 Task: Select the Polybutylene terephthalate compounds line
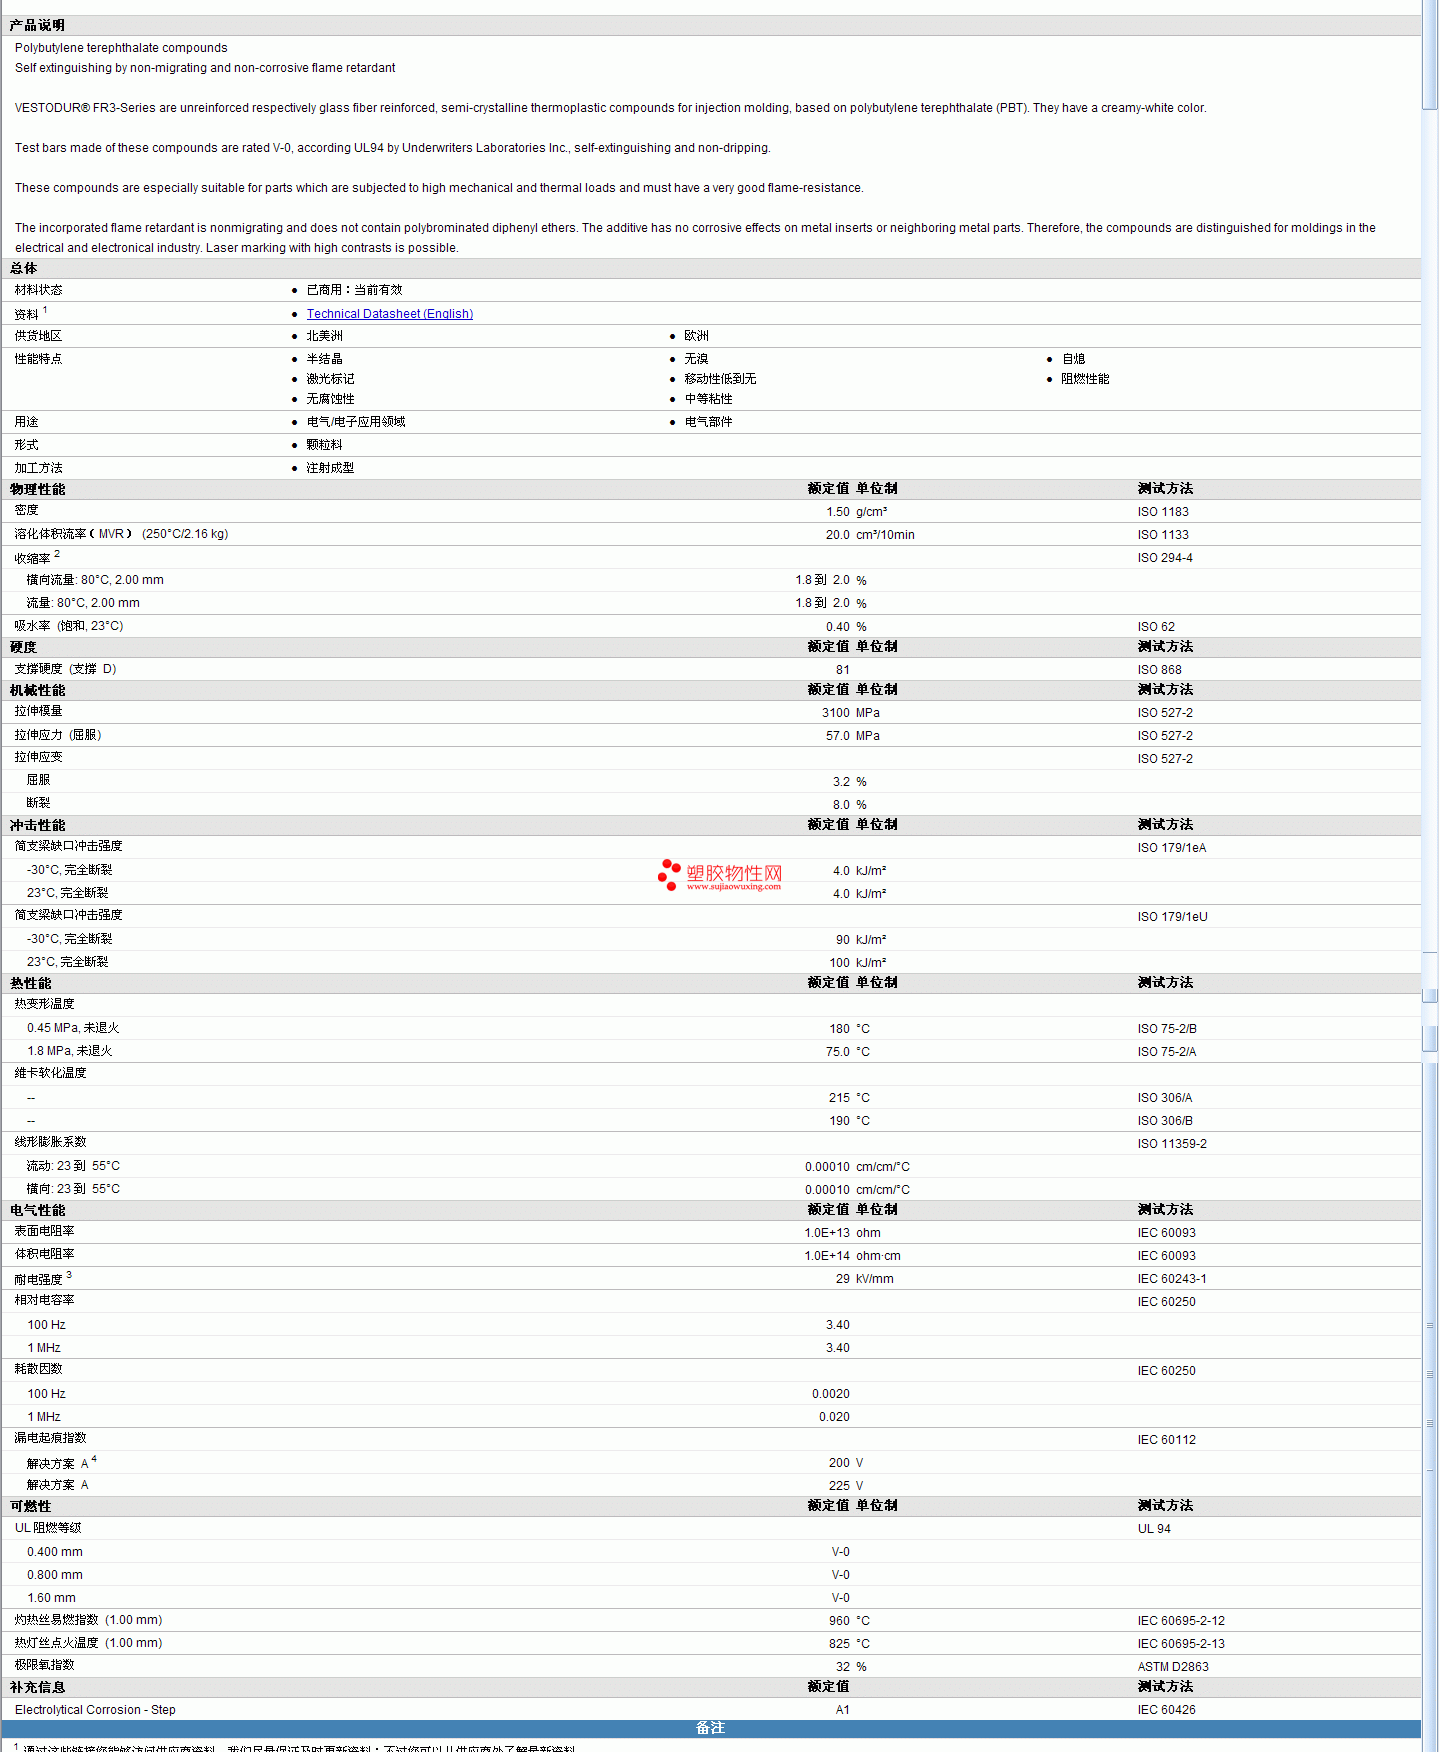[x=121, y=48]
